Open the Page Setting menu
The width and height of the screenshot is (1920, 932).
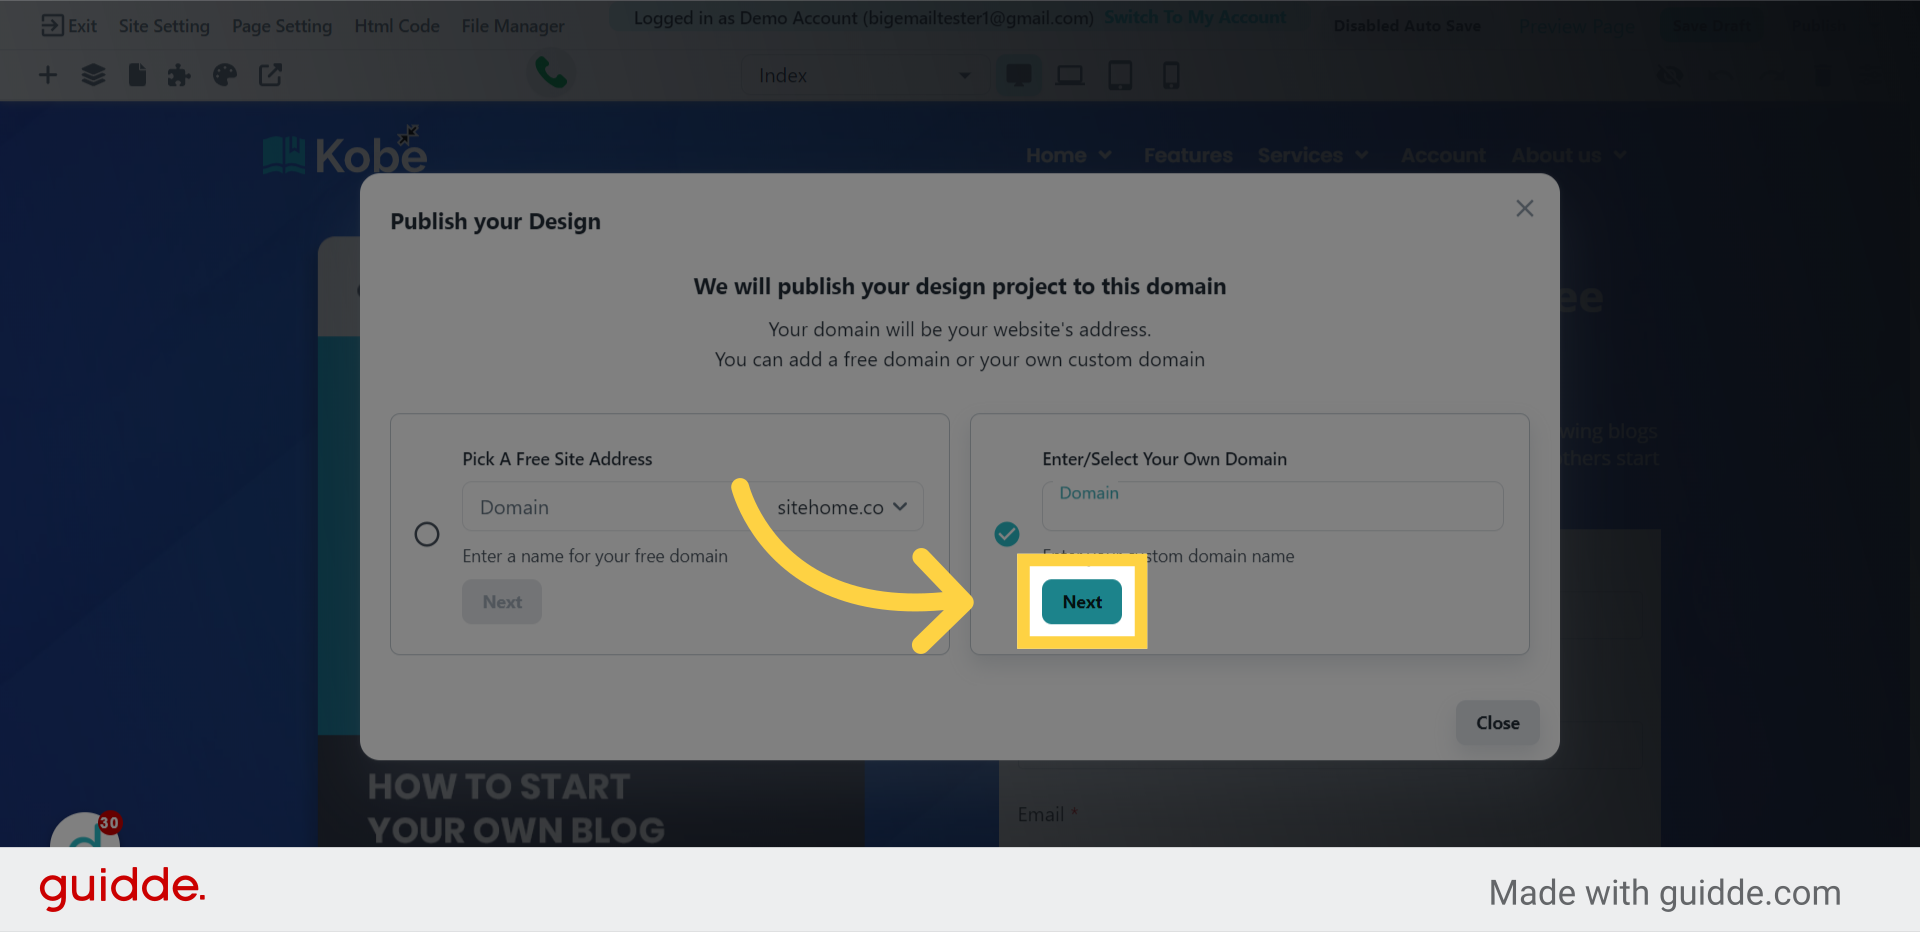click(x=282, y=26)
